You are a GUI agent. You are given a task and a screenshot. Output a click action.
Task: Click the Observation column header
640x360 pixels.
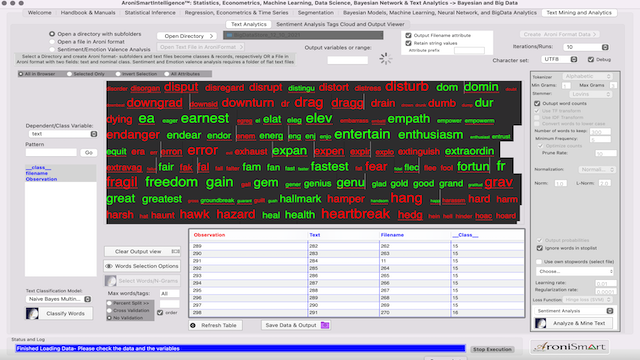click(209, 235)
